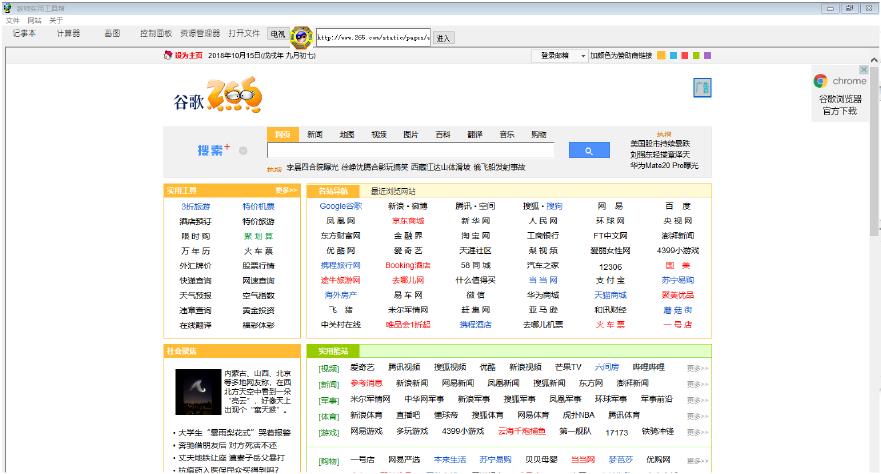The height and width of the screenshot is (474, 881).
Task: Open 控制面板 from the toolbar
Action: pos(156,34)
